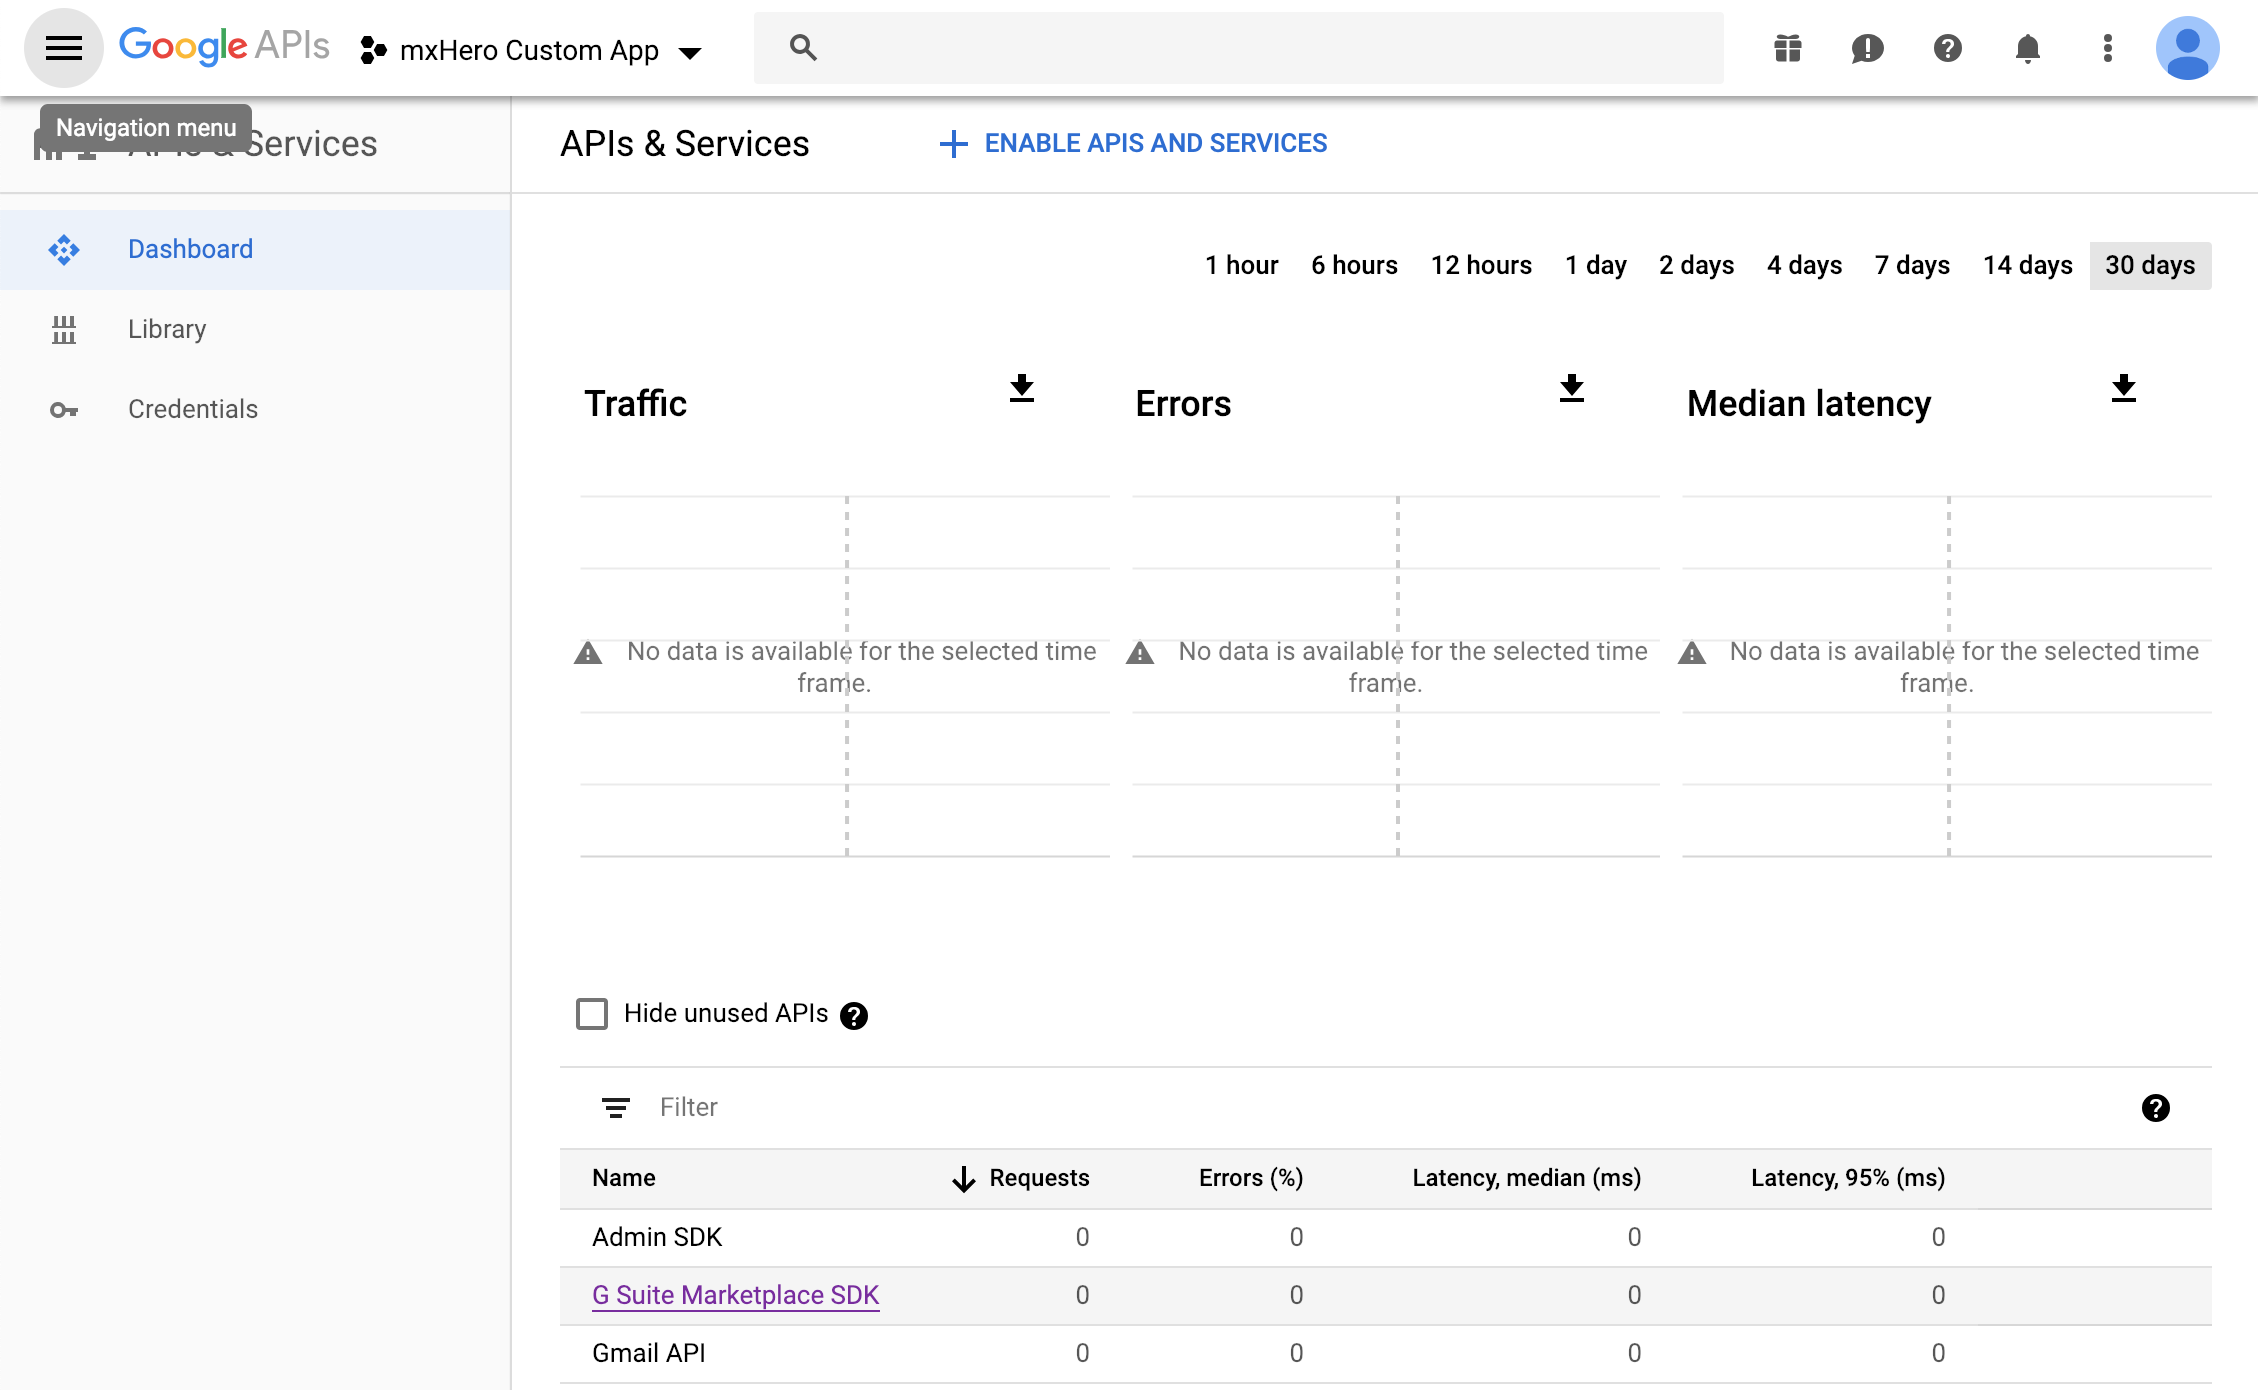Image resolution: width=2258 pixels, height=1390 pixels.
Task: Click the search magnifier icon
Action: [x=803, y=47]
